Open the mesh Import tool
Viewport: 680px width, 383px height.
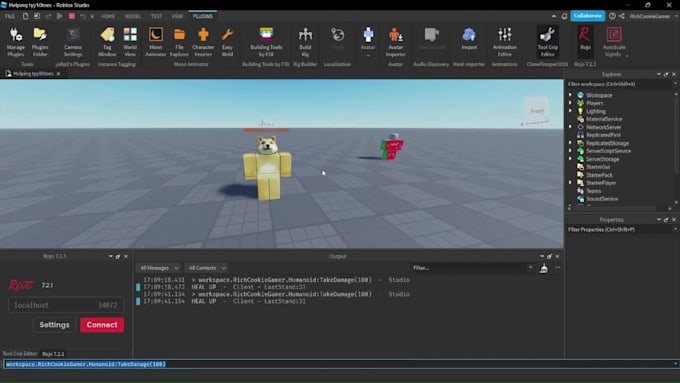[469, 39]
